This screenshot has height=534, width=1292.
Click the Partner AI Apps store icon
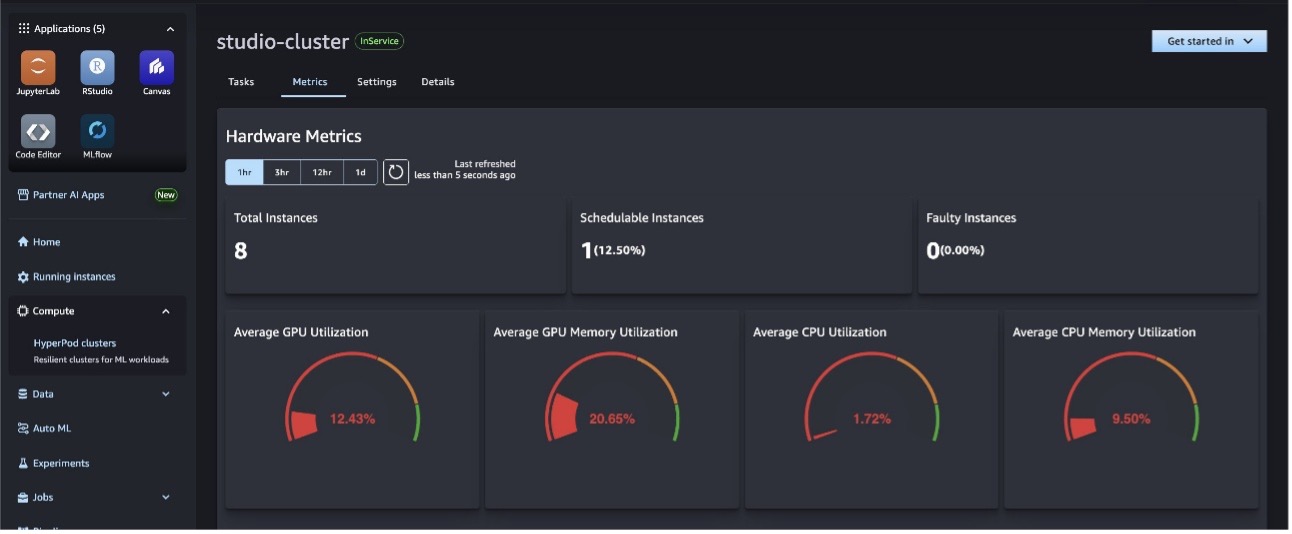[x=23, y=195]
